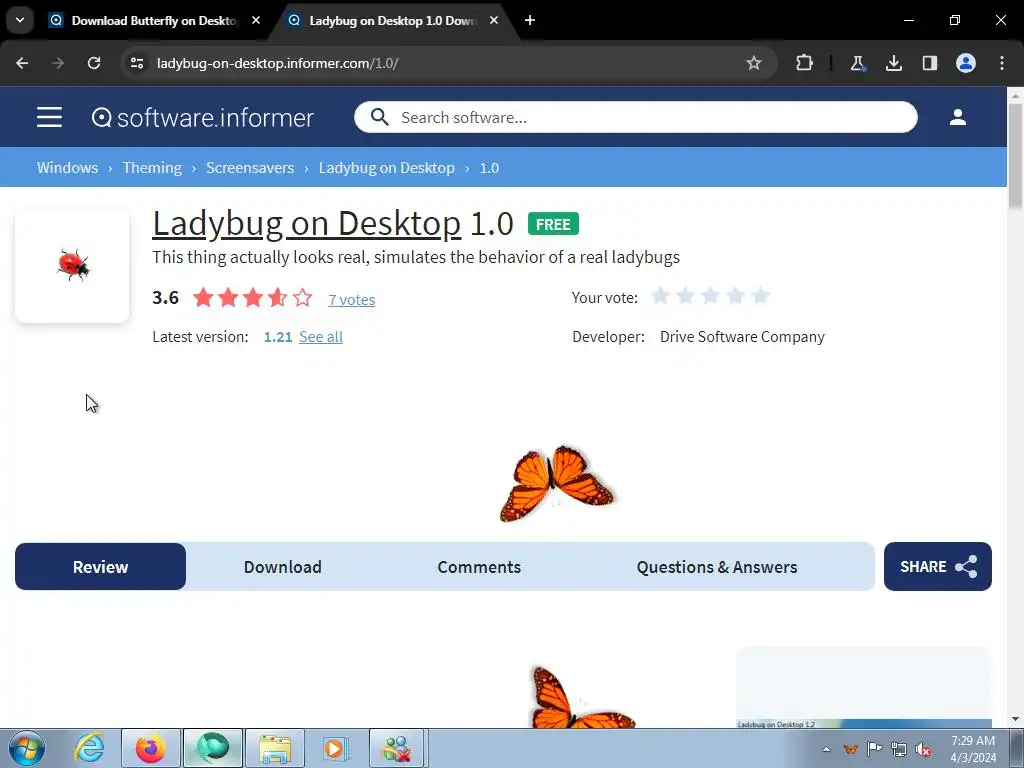Viewport: 1024px width, 768px height.
Task: Close the Download Butterfly on Desktop tab
Action: pos(256,20)
